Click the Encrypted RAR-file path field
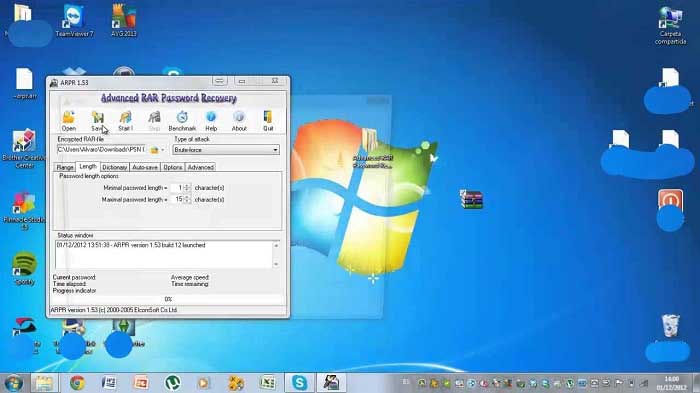The height and width of the screenshot is (393, 700). tap(101, 150)
